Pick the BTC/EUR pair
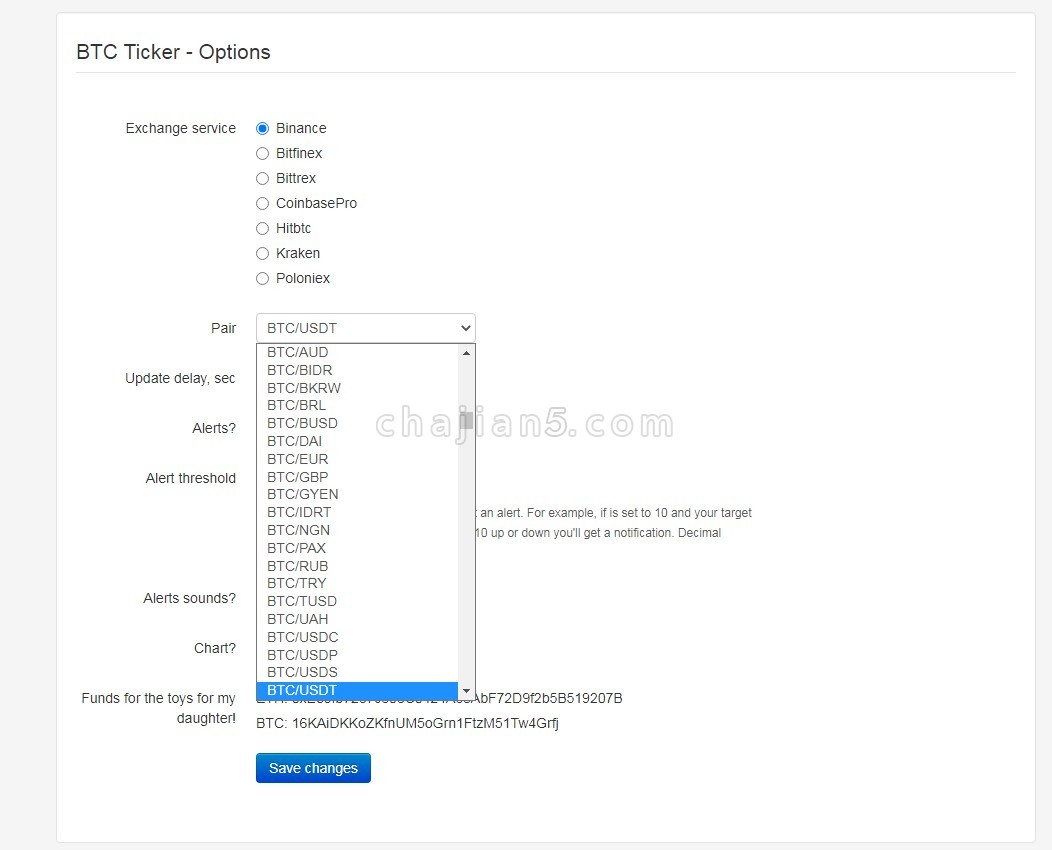1052x850 pixels. 358,459
